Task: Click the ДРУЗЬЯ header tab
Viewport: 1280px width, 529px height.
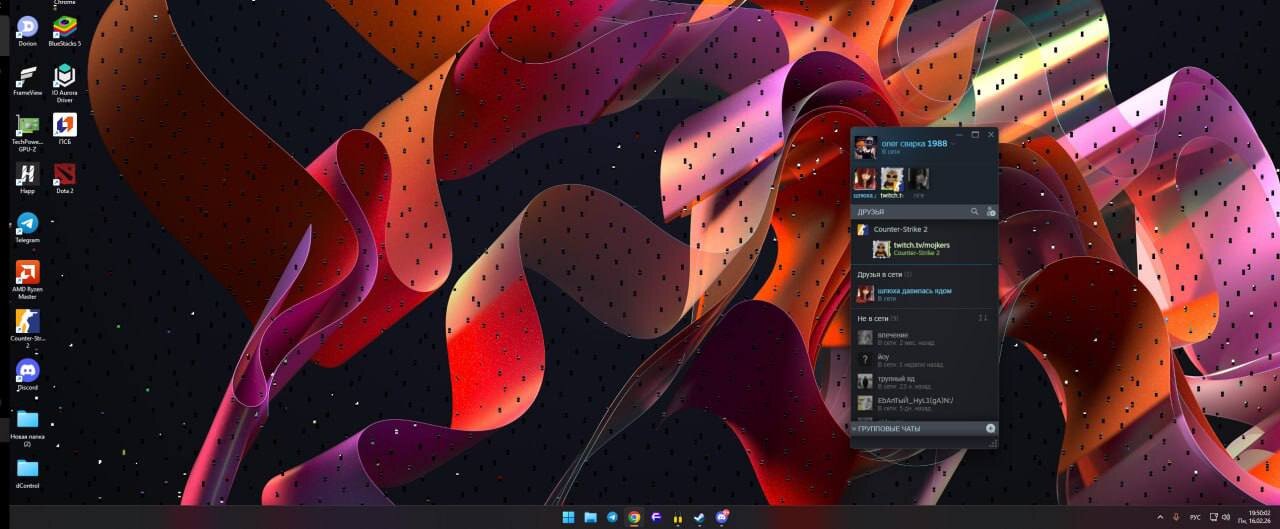Action: (x=871, y=212)
